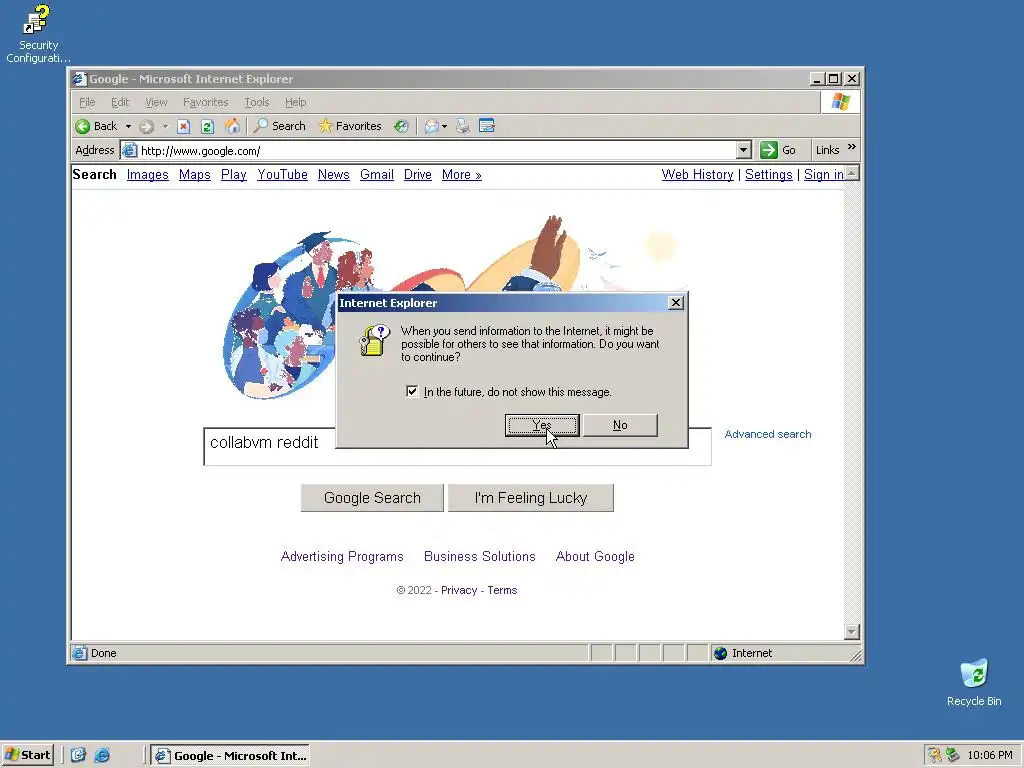This screenshot has width=1024, height=768.
Task: Open the Play link
Action: click(x=234, y=175)
